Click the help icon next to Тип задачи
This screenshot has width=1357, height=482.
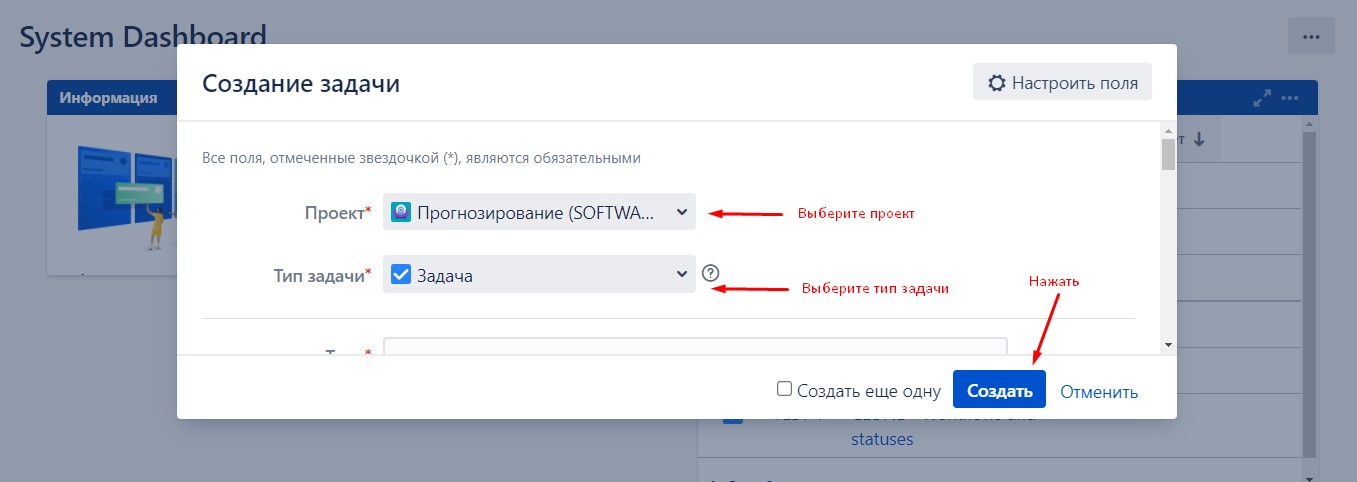[x=711, y=273]
